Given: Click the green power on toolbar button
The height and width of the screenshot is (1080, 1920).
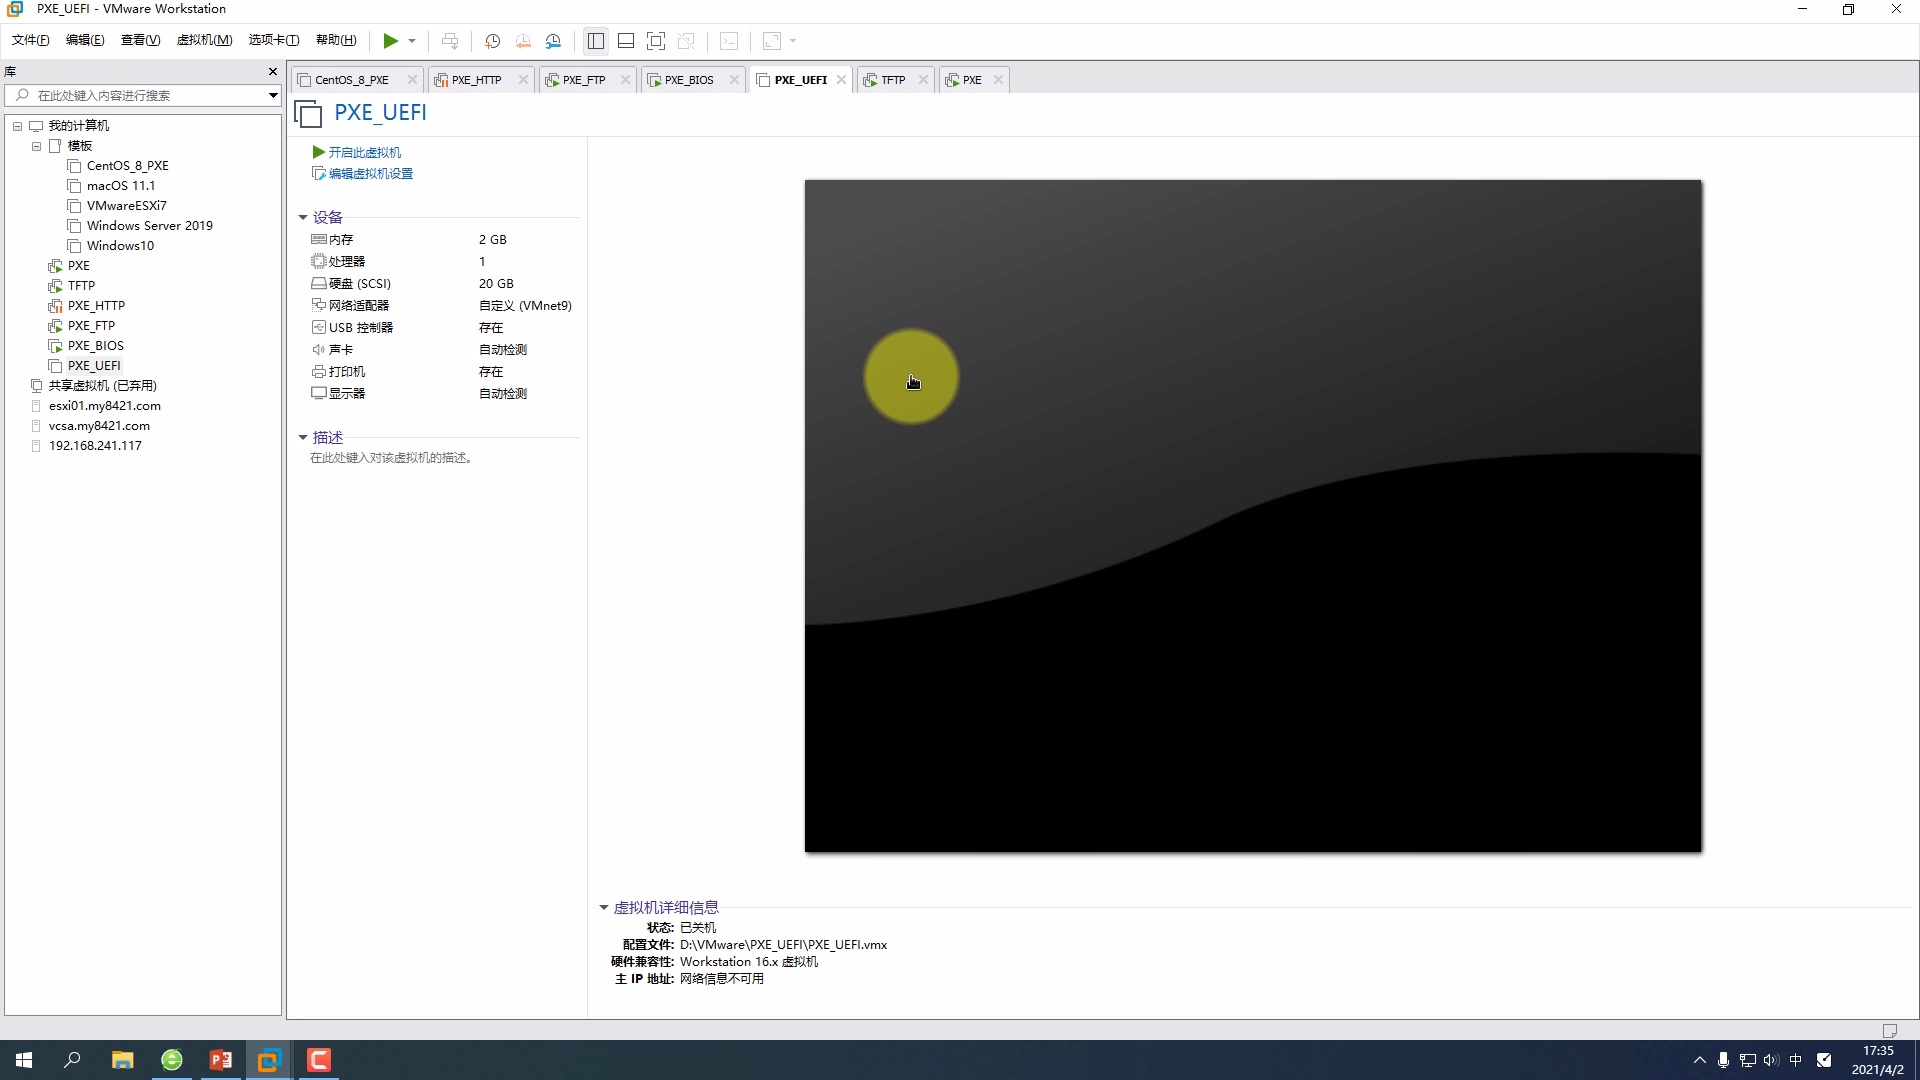Looking at the screenshot, I should point(390,41).
